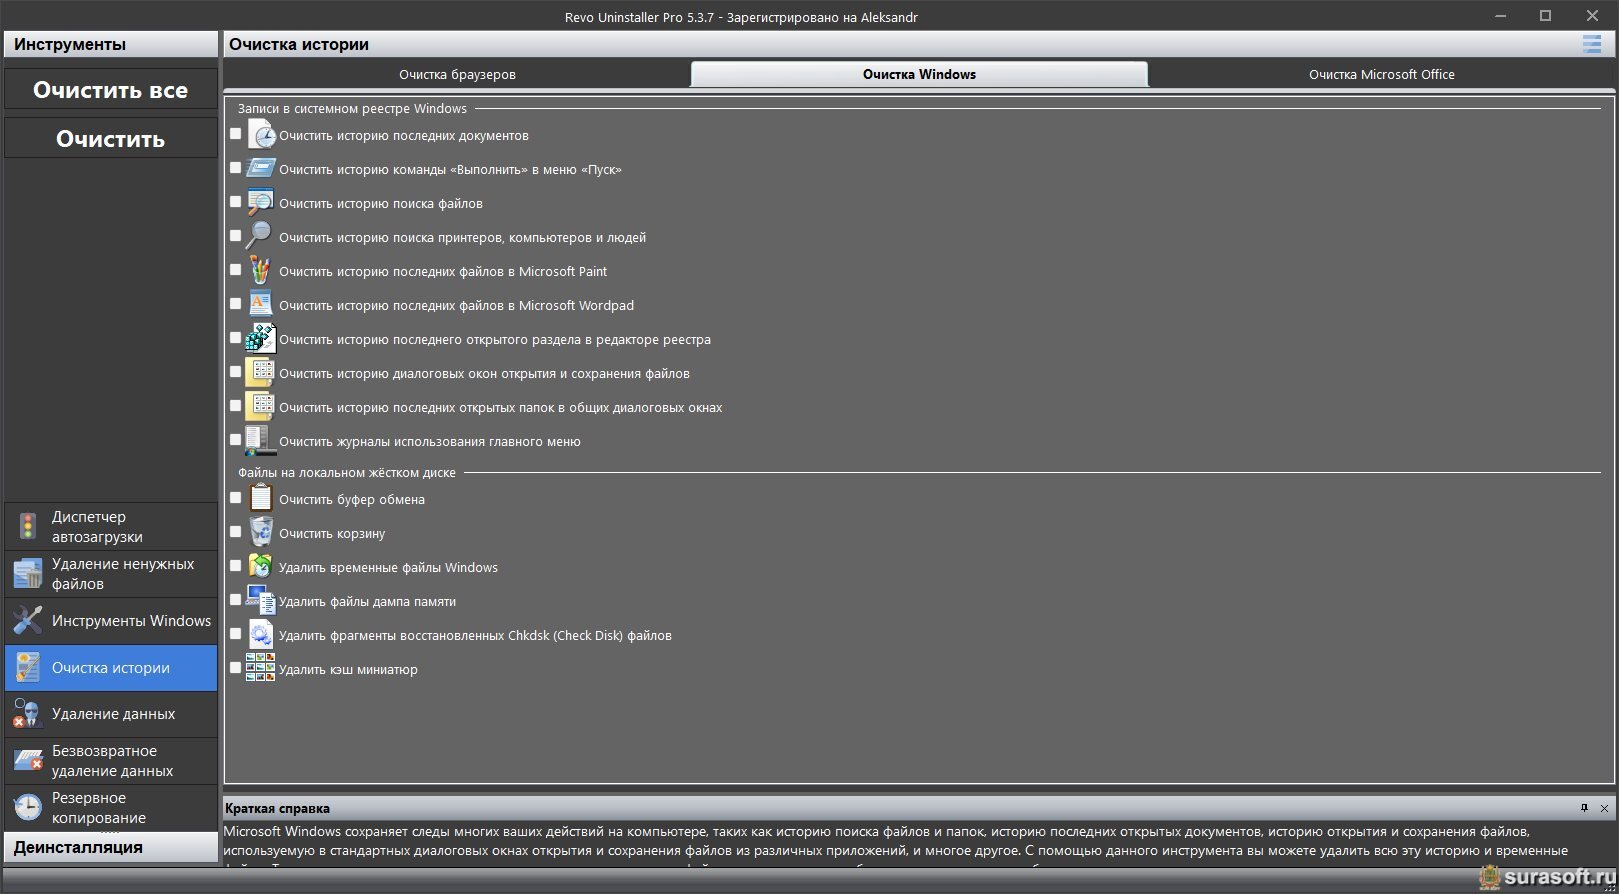
Task: Click the Windows temporary files icon
Action: [260, 566]
